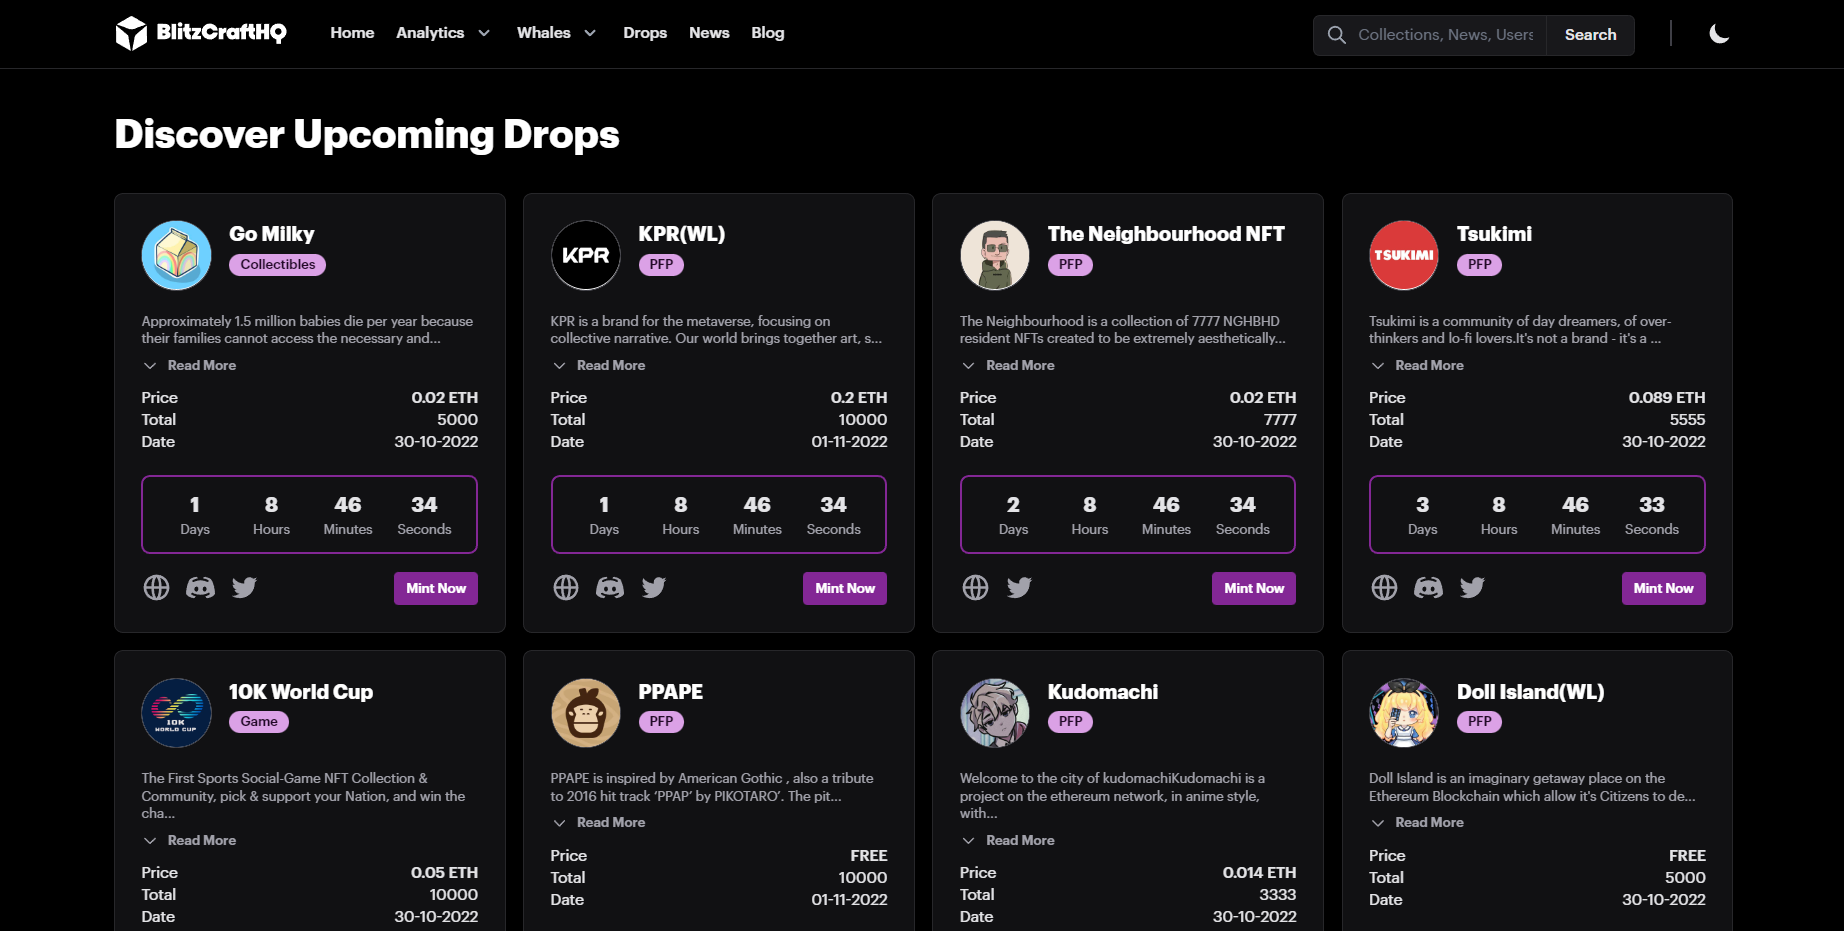The height and width of the screenshot is (931, 1844).
Task: Click the Kudomachi total 3333
Action: [1277, 895]
